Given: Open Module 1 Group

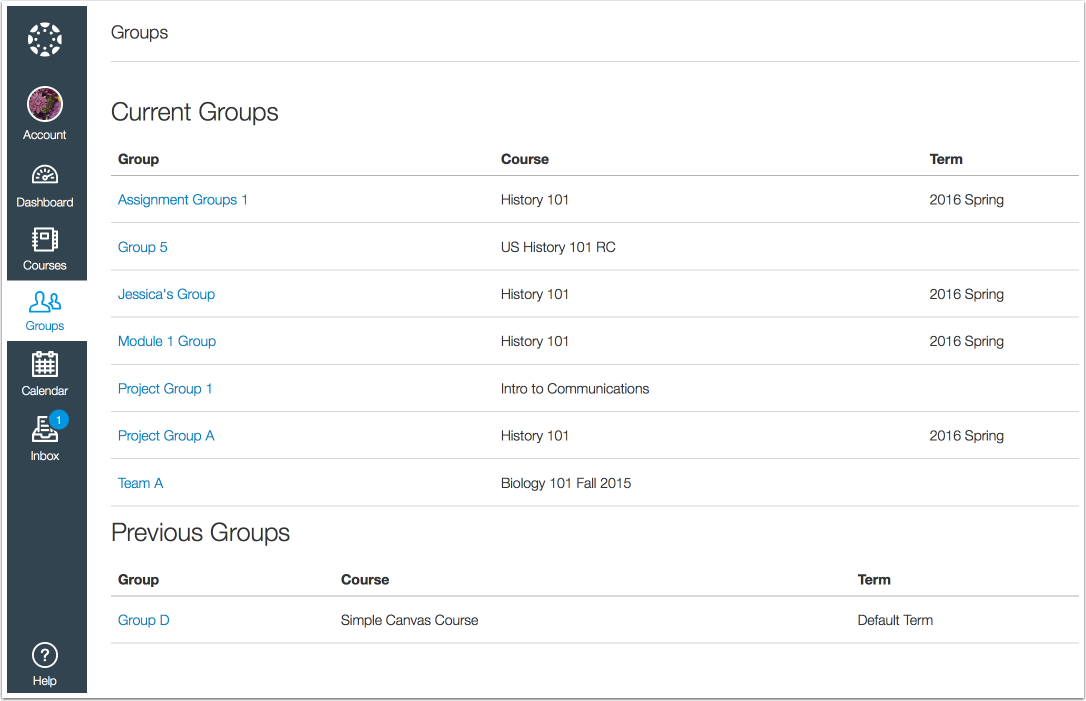Looking at the screenshot, I should point(166,341).
